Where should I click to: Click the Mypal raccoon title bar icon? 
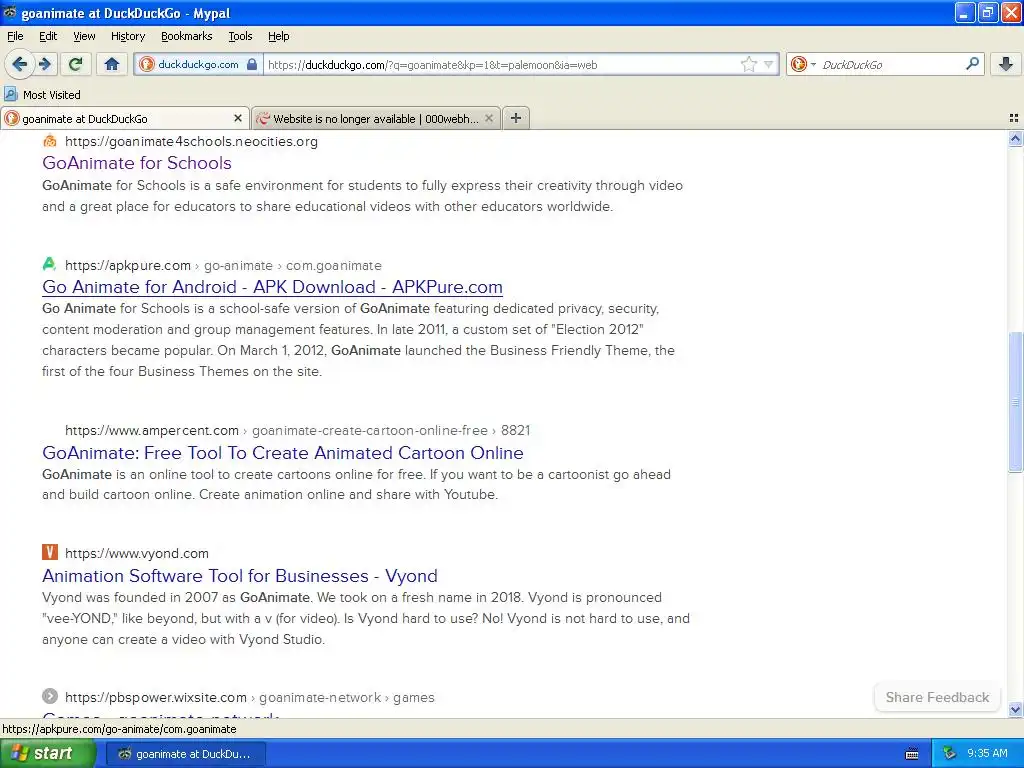tap(9, 12)
